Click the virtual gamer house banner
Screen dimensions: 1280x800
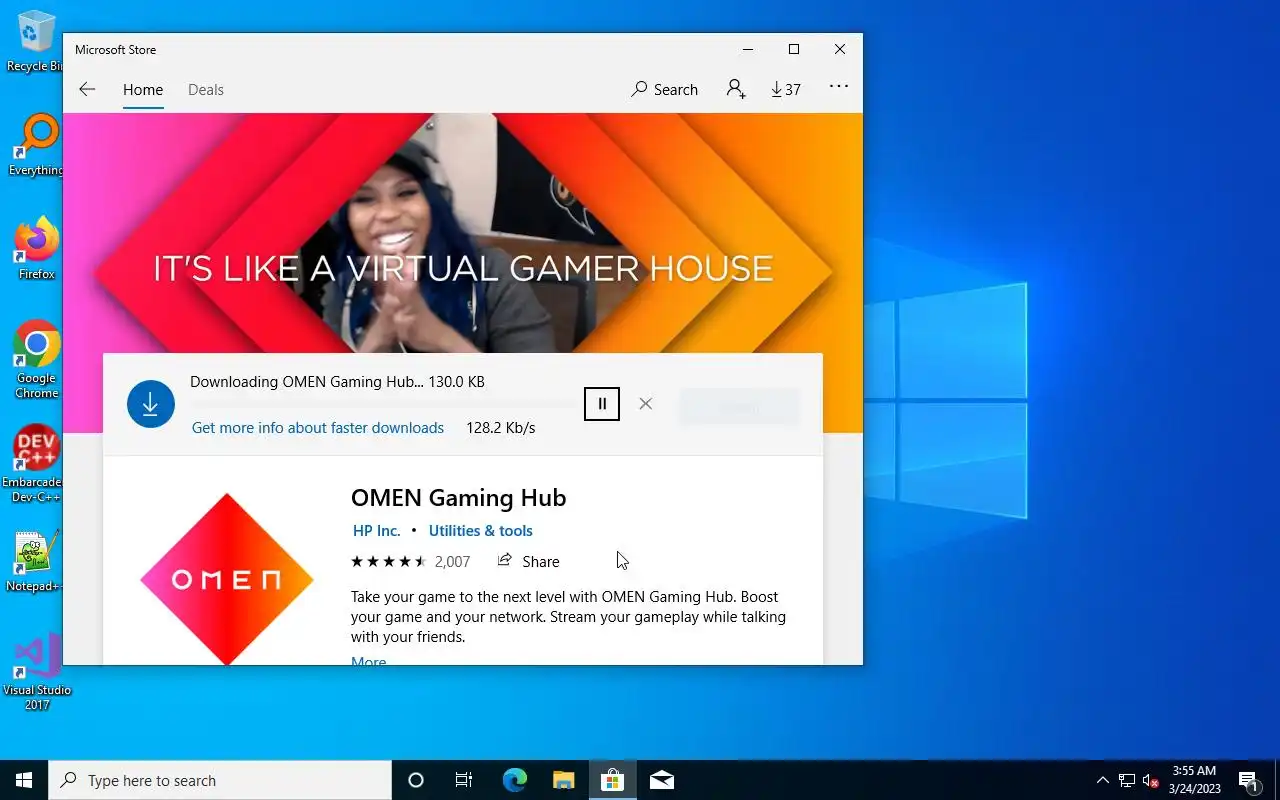(x=463, y=233)
